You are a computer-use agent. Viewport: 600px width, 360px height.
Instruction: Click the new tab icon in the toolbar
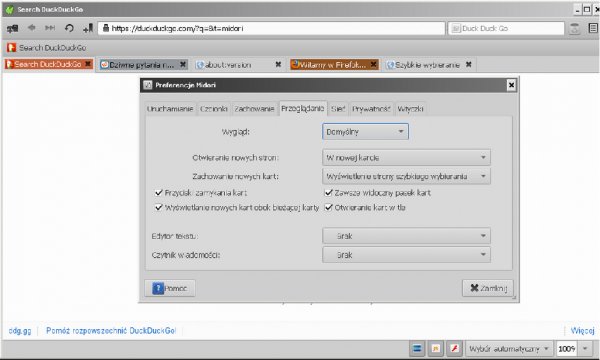[x=12, y=28]
